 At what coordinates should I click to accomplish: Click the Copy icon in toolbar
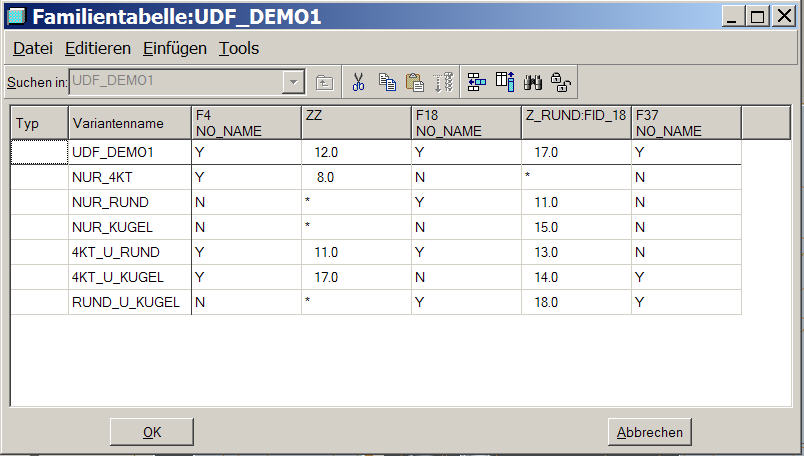[x=387, y=82]
